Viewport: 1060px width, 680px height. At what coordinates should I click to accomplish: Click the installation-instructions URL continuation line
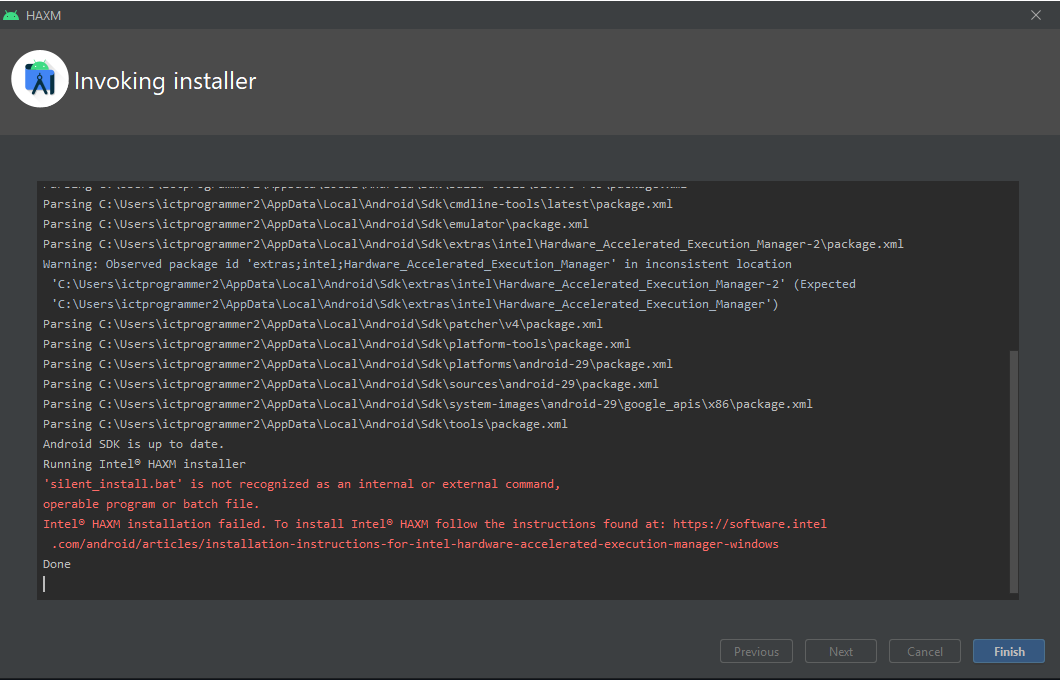(415, 544)
